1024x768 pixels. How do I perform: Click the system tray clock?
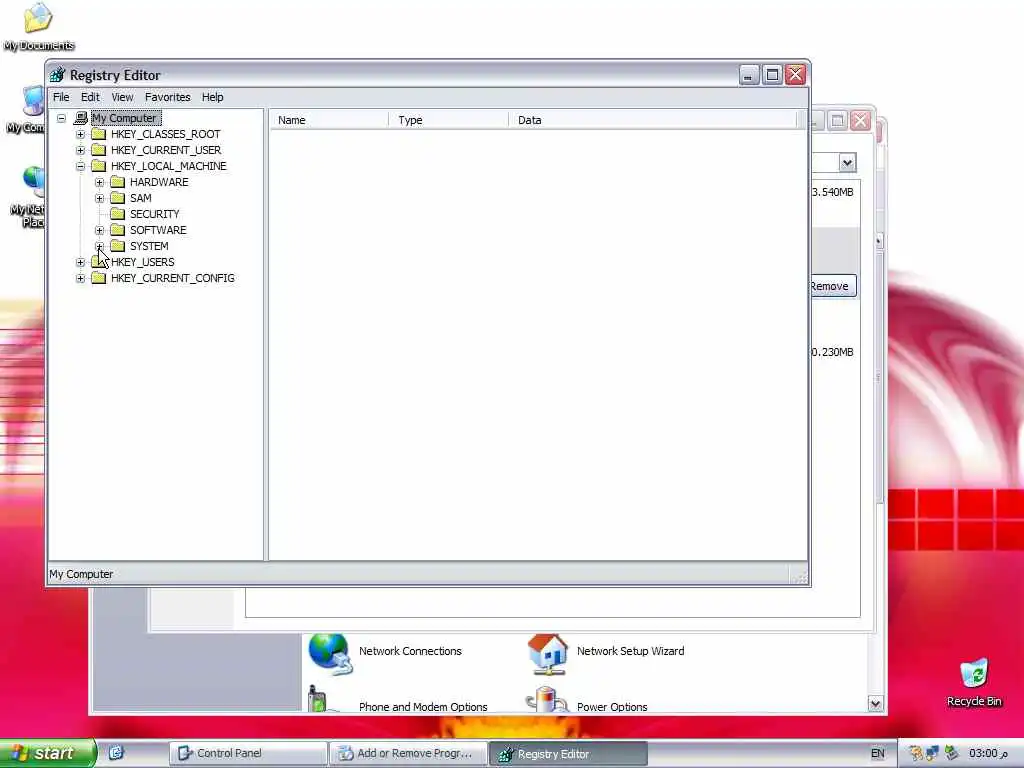coord(989,754)
